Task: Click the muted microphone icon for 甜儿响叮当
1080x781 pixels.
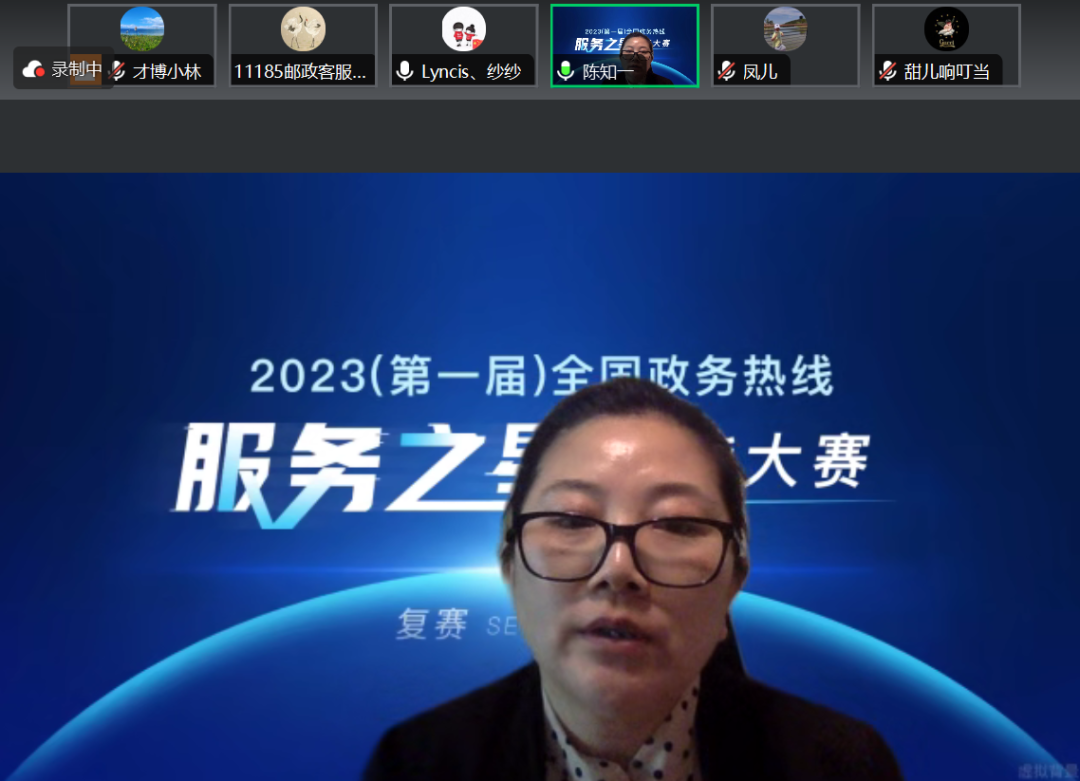Action: [x=888, y=71]
